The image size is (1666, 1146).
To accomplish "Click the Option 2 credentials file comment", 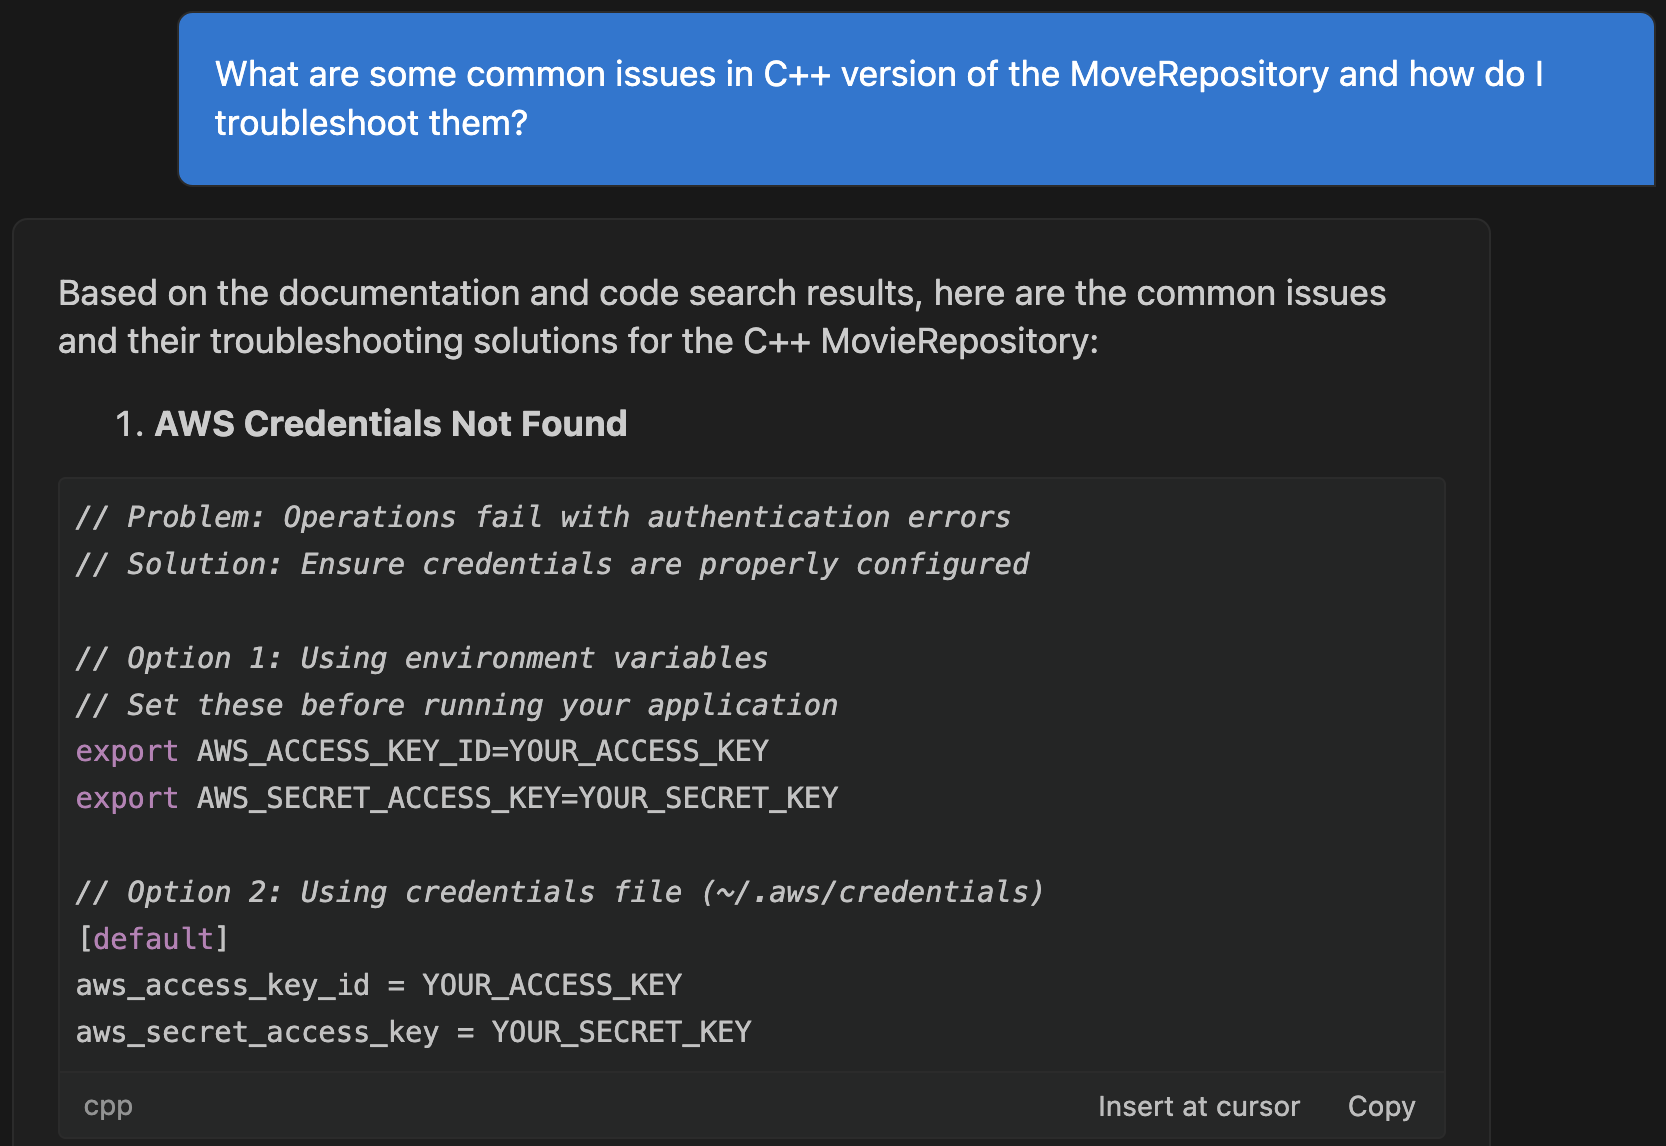I will pos(558,891).
